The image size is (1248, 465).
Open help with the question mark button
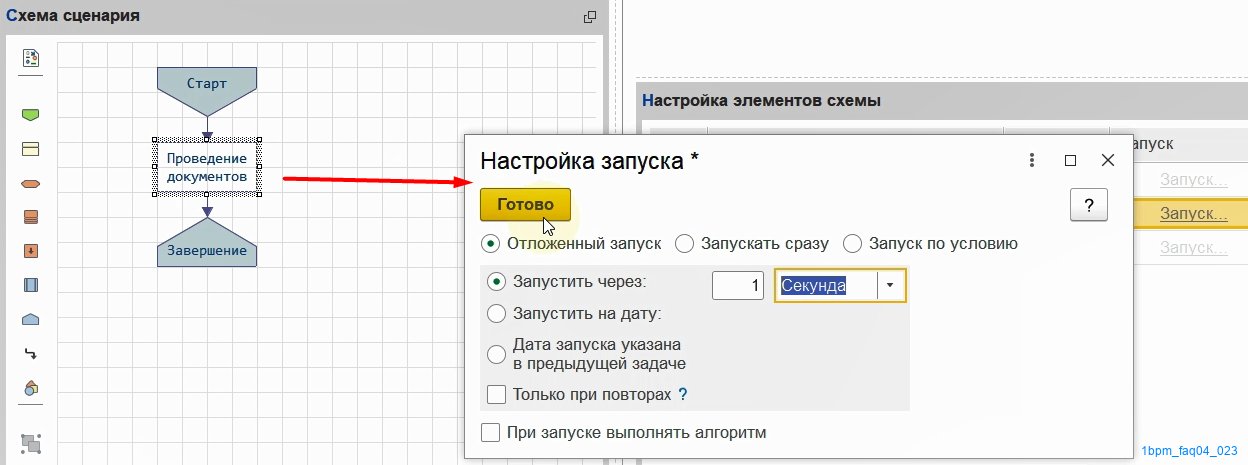1088,204
